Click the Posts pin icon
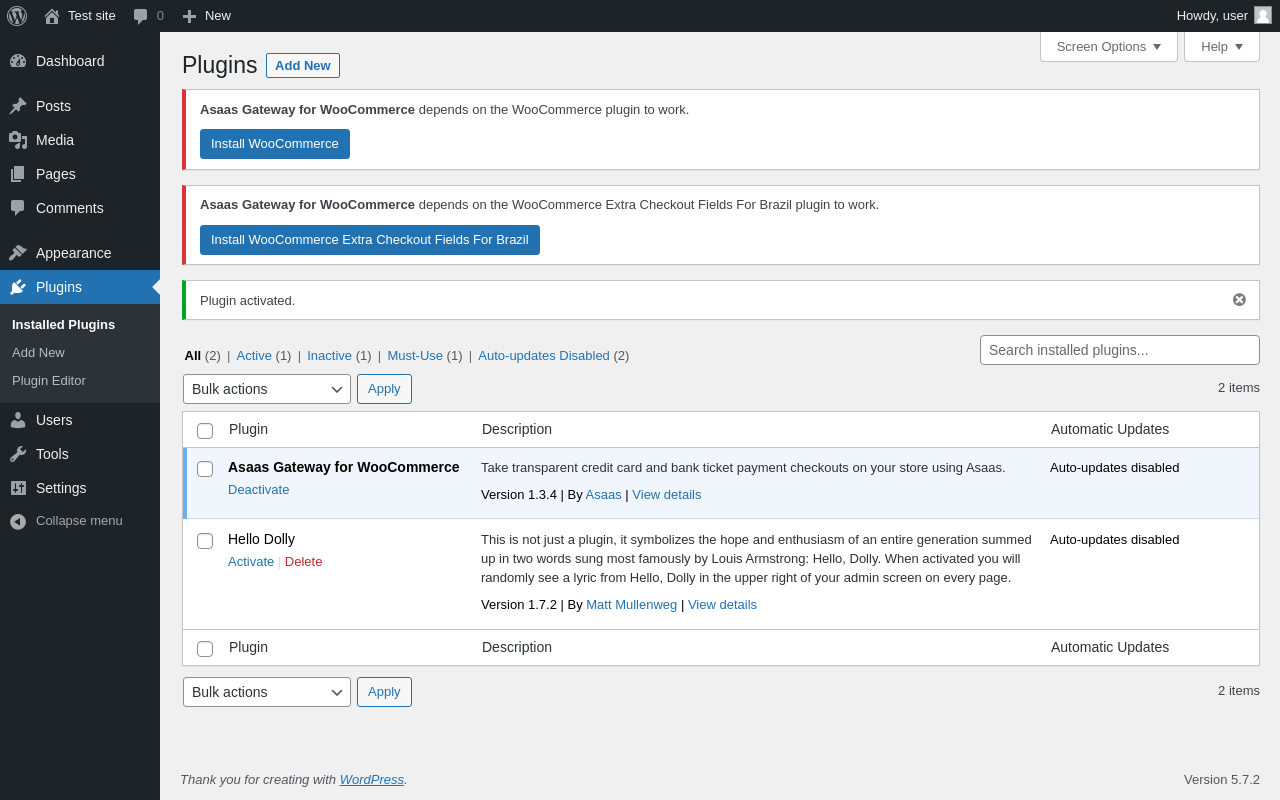The image size is (1280, 800). 18,106
